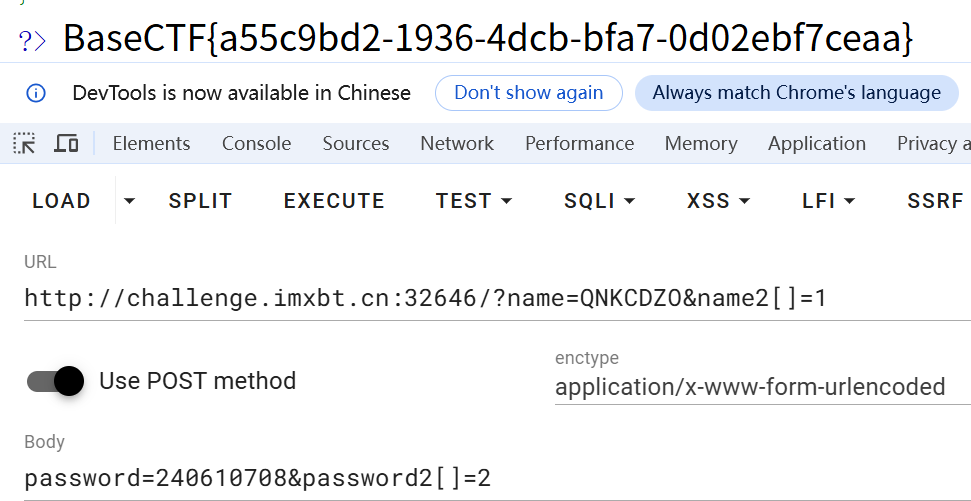Image resolution: width=971 pixels, height=501 pixels.
Task: Open the Sources tab
Action: (356, 144)
